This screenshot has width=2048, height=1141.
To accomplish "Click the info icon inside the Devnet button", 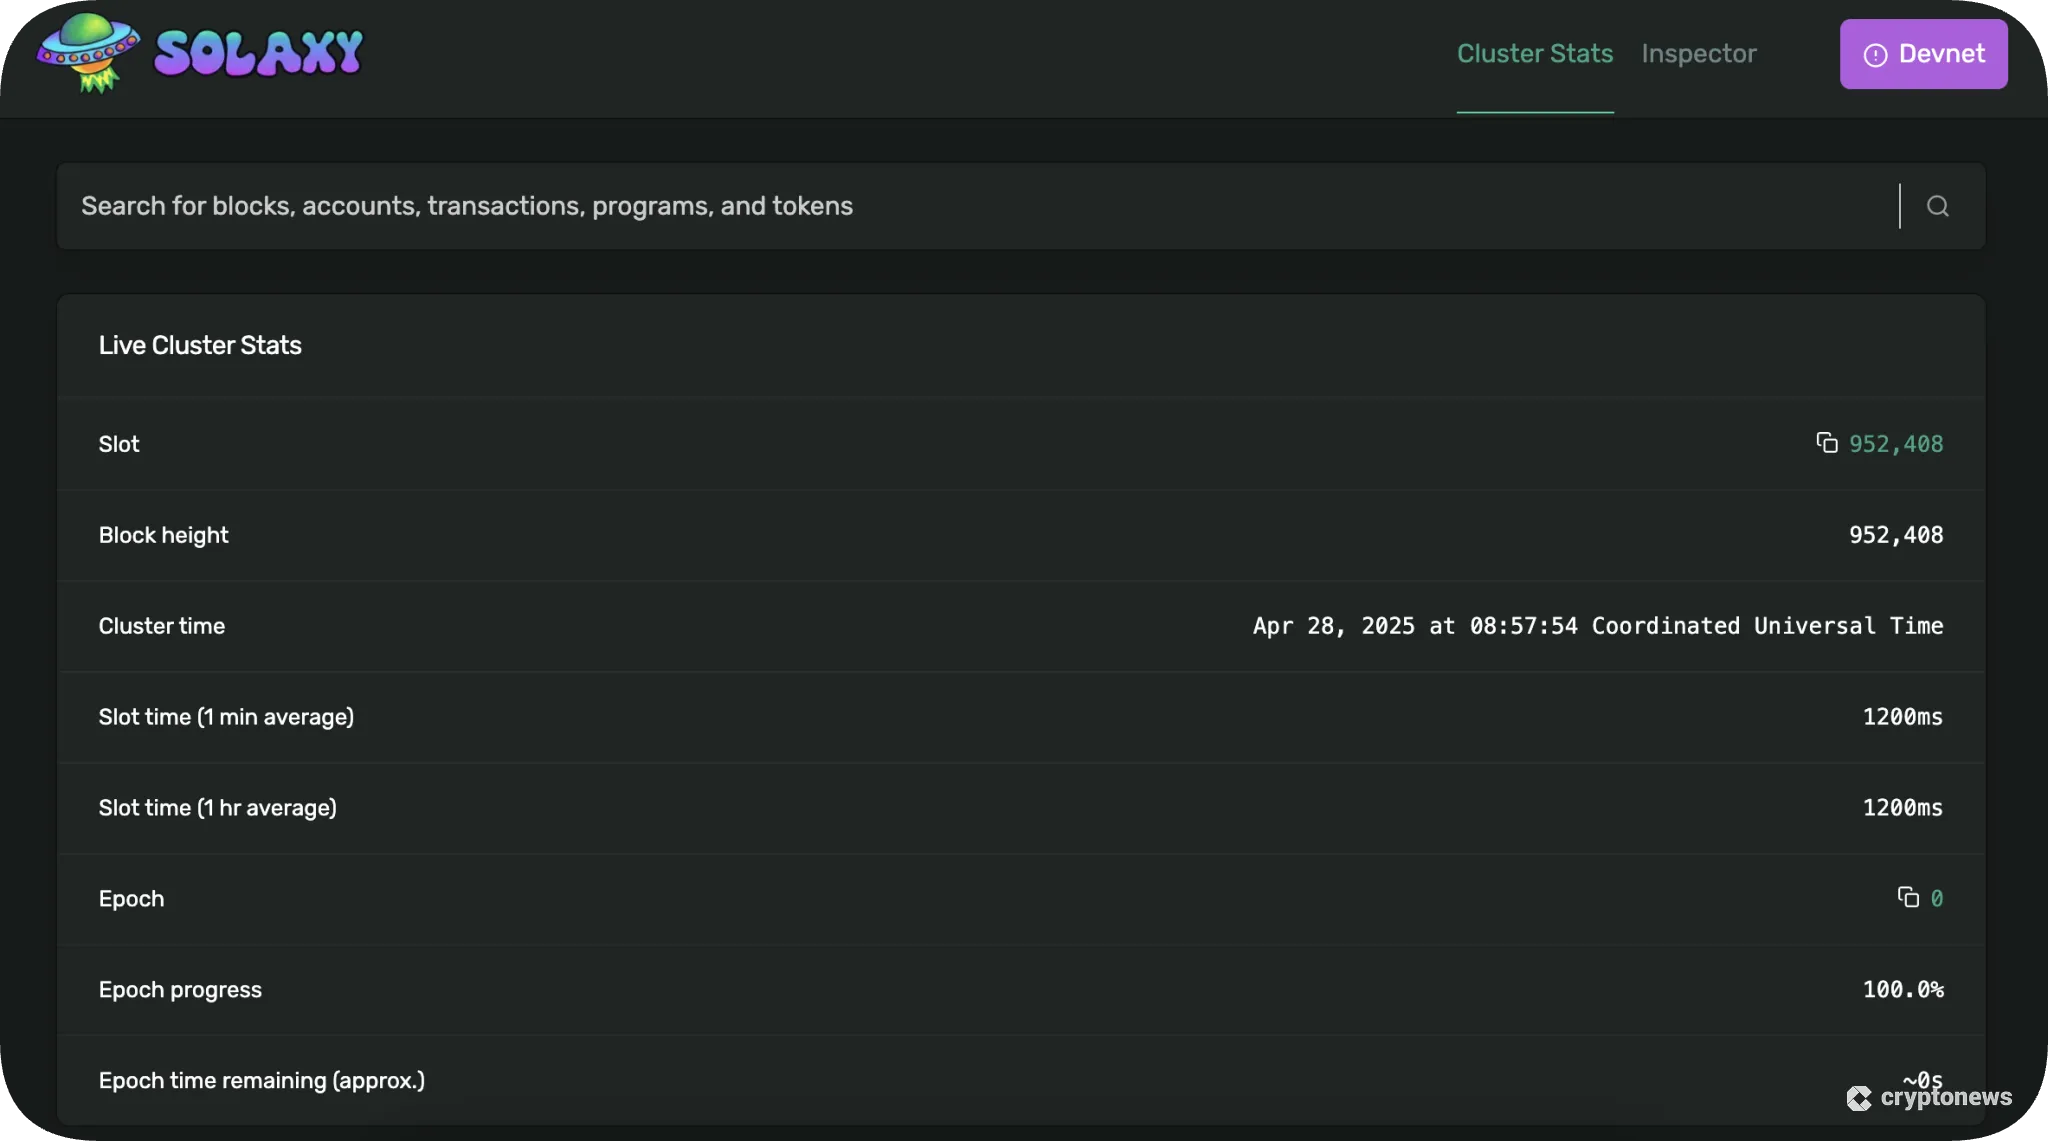I will [1873, 53].
